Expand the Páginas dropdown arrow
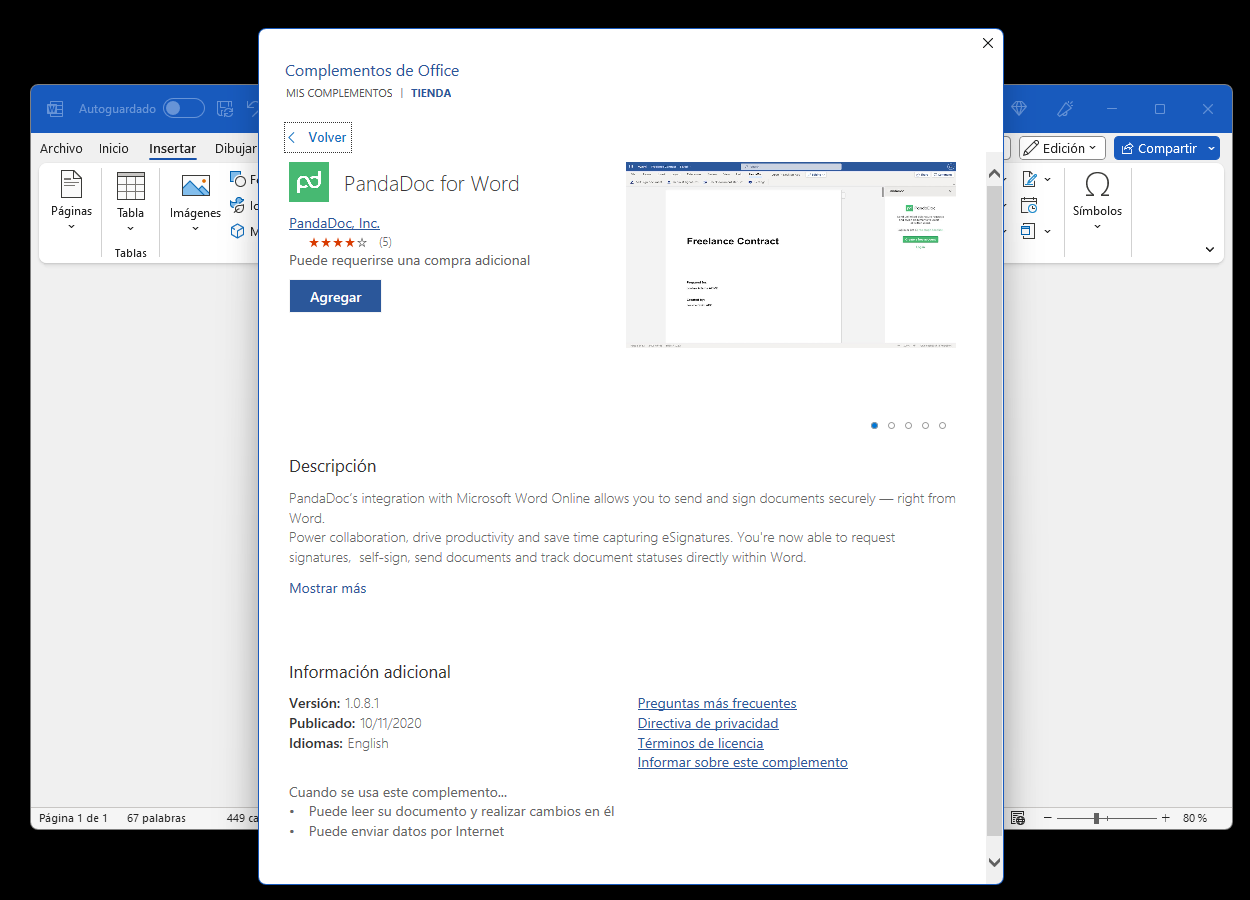The width and height of the screenshot is (1250, 900). pyautogui.click(x=71, y=227)
